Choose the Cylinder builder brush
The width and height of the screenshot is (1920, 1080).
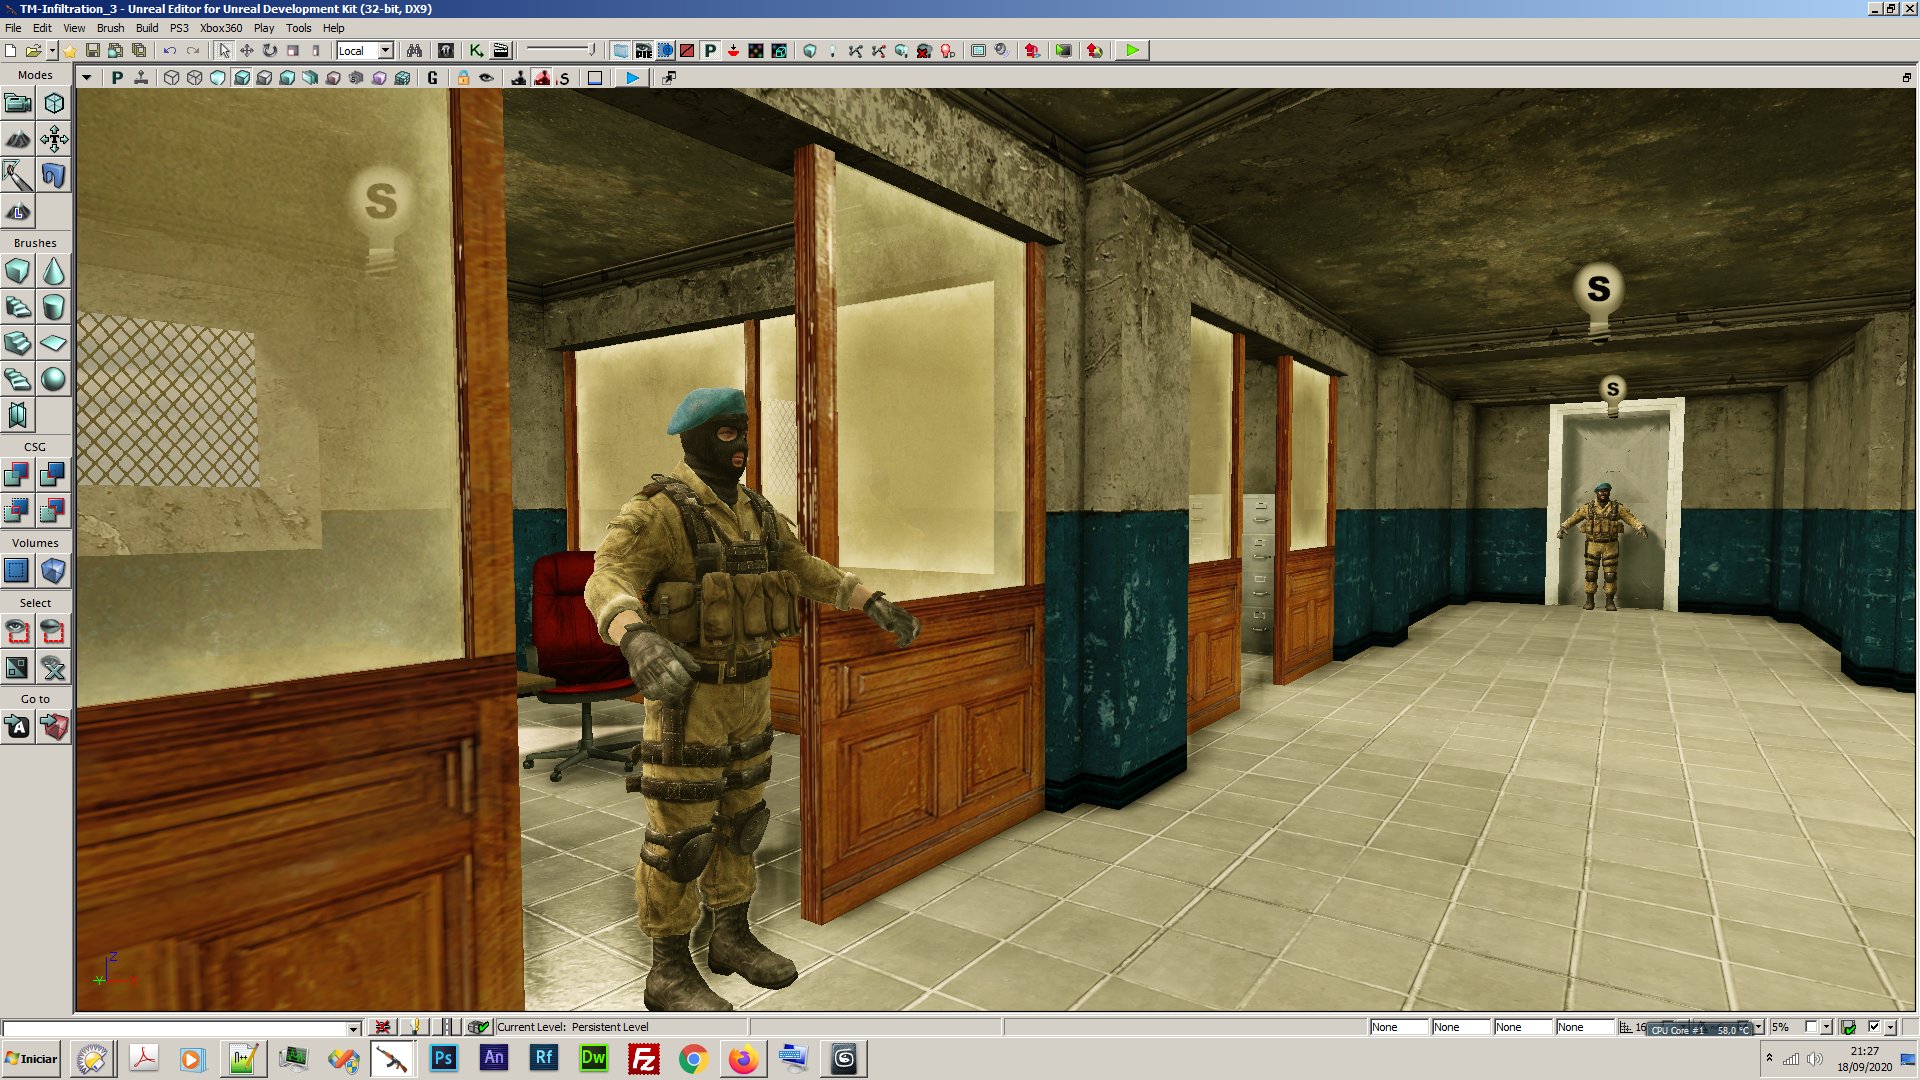click(x=54, y=307)
